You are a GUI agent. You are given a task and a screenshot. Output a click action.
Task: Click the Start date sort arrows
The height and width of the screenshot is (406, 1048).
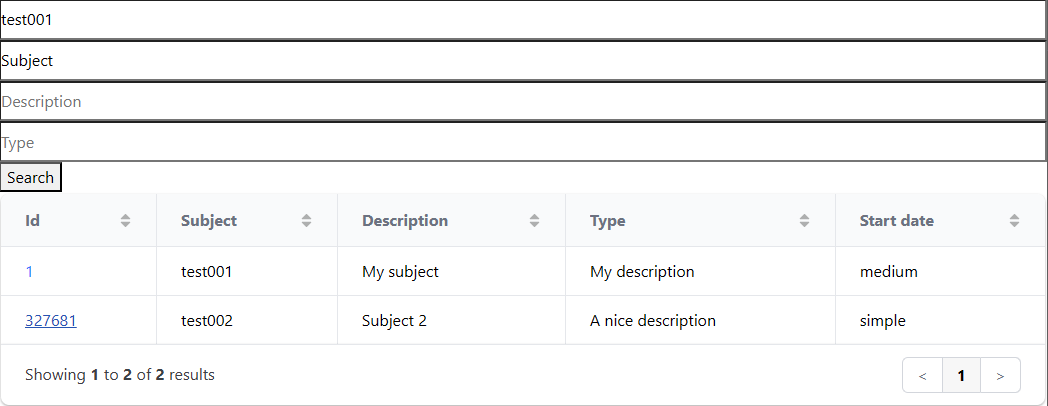pyautogui.click(x=1014, y=221)
